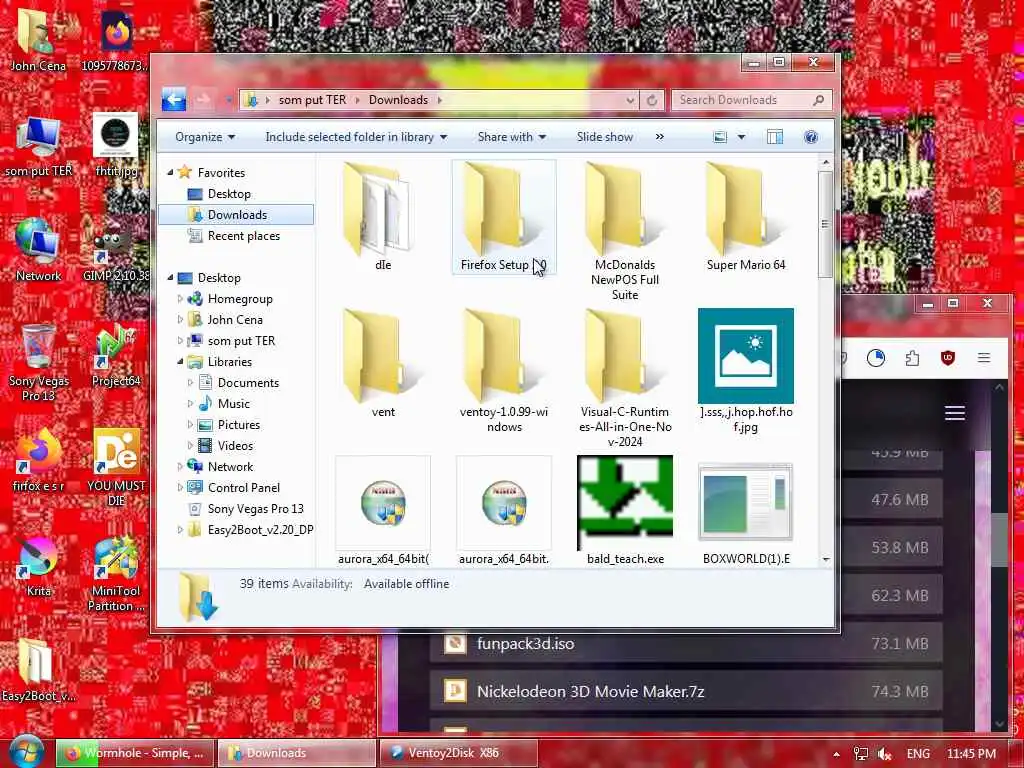Click the som put TER breadcrumb
Screen dimensions: 1024x768
pyautogui.click(x=312, y=100)
